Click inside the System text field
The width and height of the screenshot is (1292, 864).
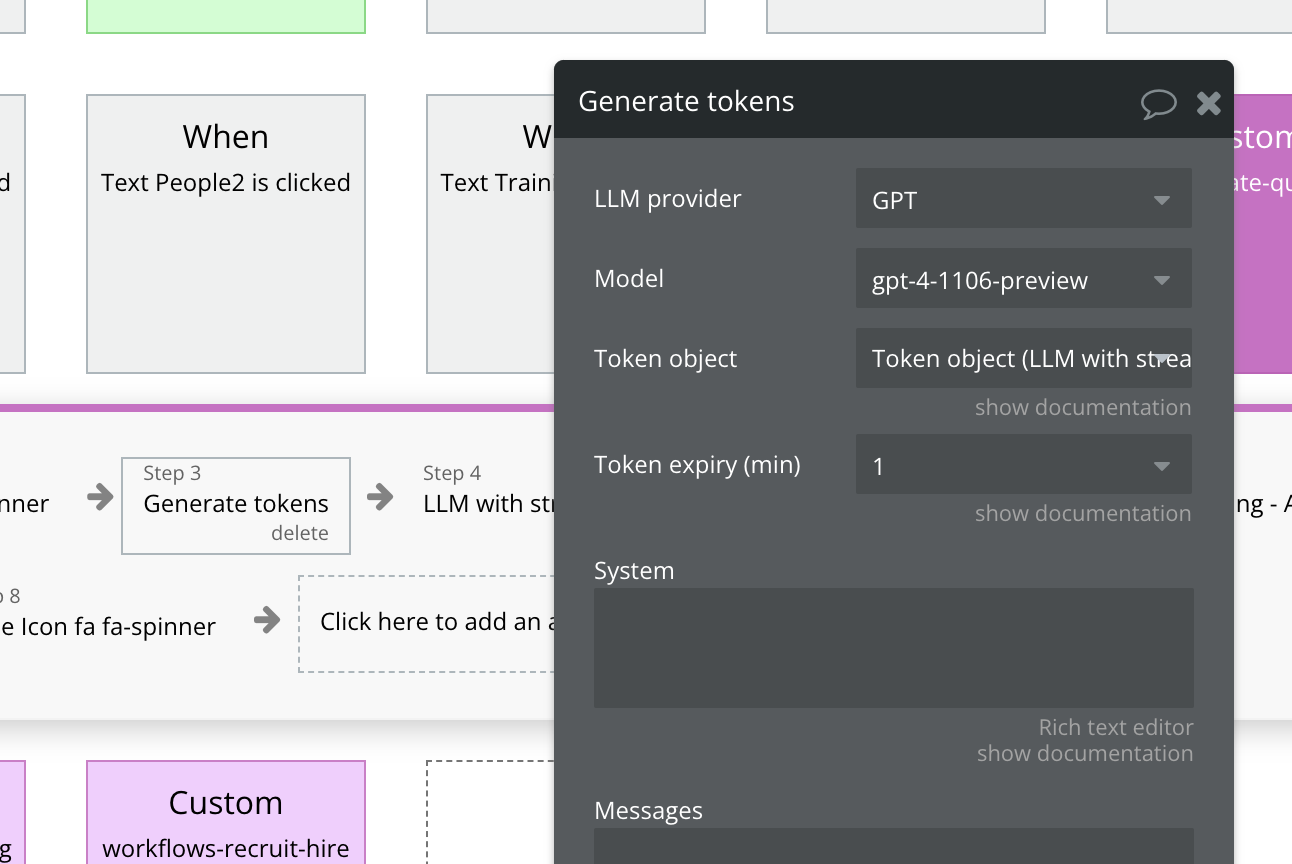pyautogui.click(x=893, y=647)
